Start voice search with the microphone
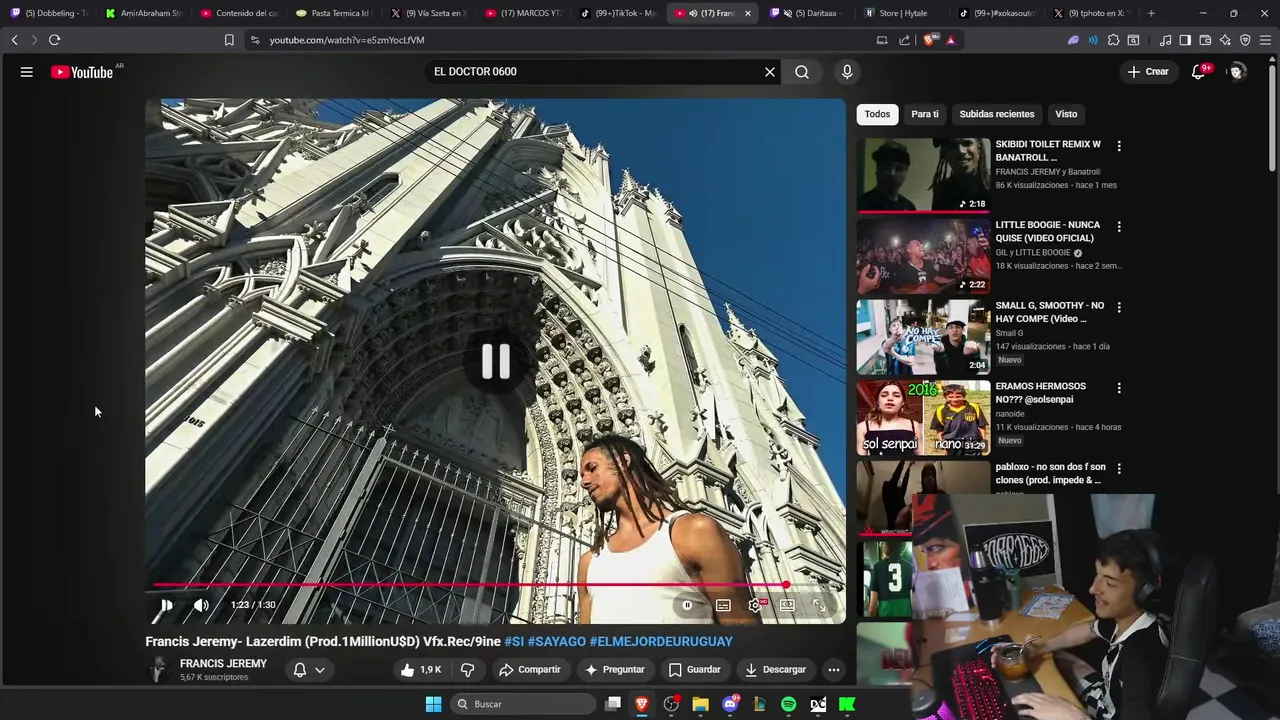 tap(847, 72)
